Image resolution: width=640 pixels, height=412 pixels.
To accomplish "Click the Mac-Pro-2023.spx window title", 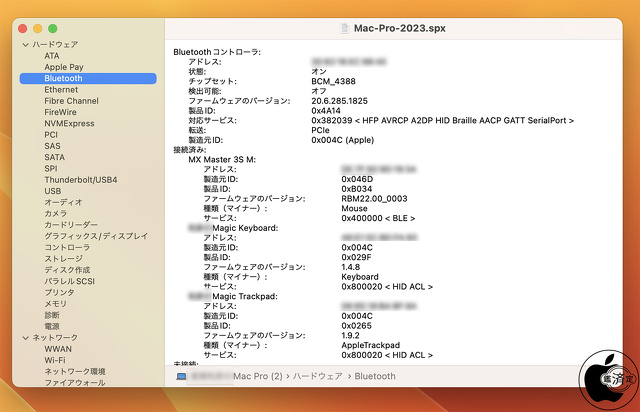I will click(x=400, y=28).
